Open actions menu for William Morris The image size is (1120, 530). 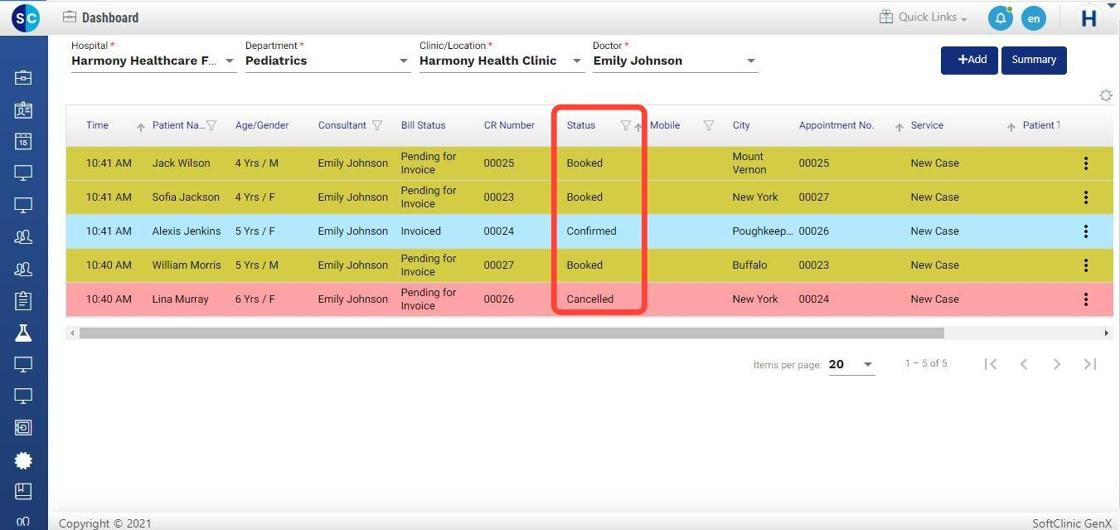point(1086,265)
